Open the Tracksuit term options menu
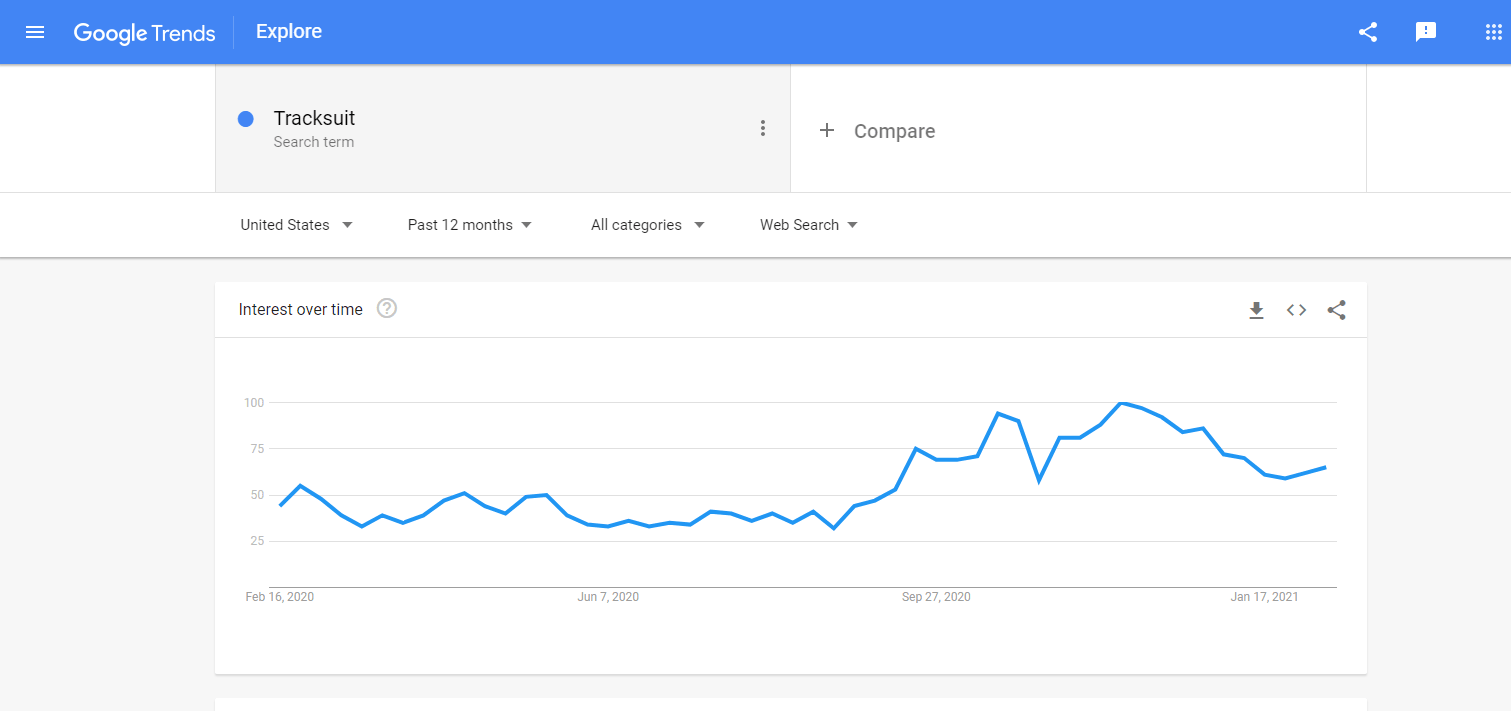Viewport: 1511px width, 711px height. click(x=763, y=128)
